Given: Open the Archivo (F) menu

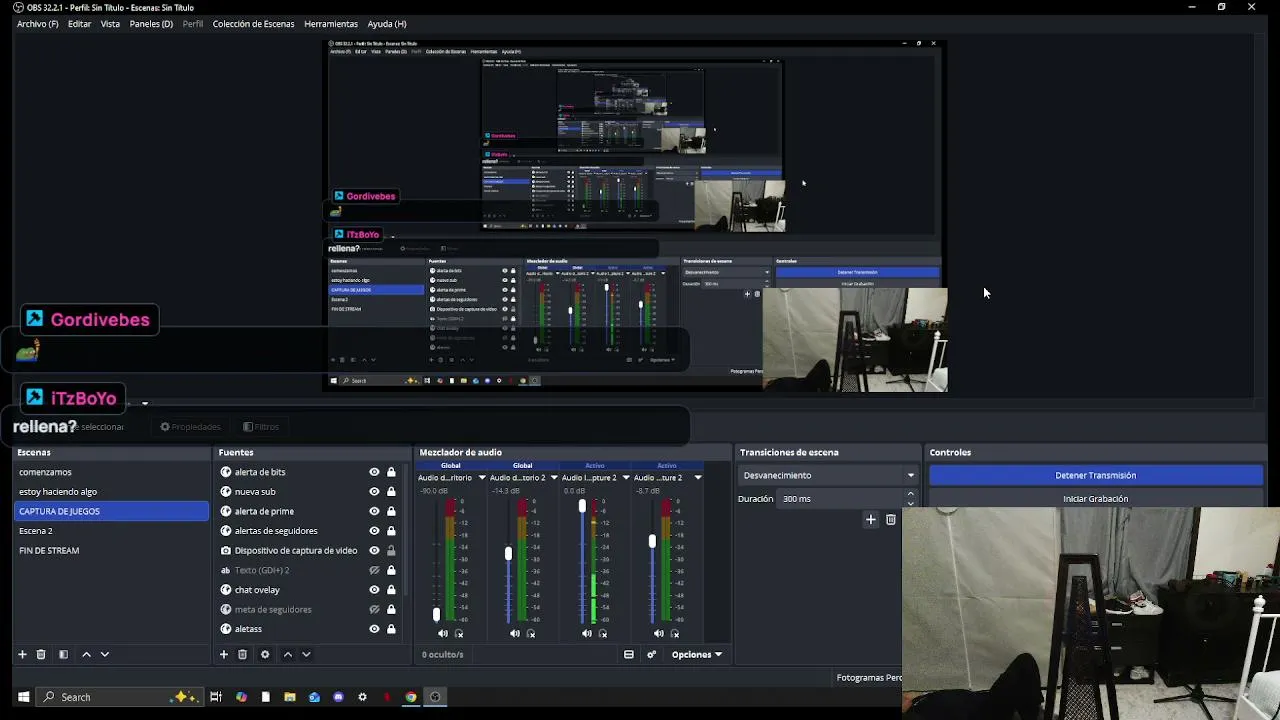Looking at the screenshot, I should pyautogui.click(x=38, y=24).
